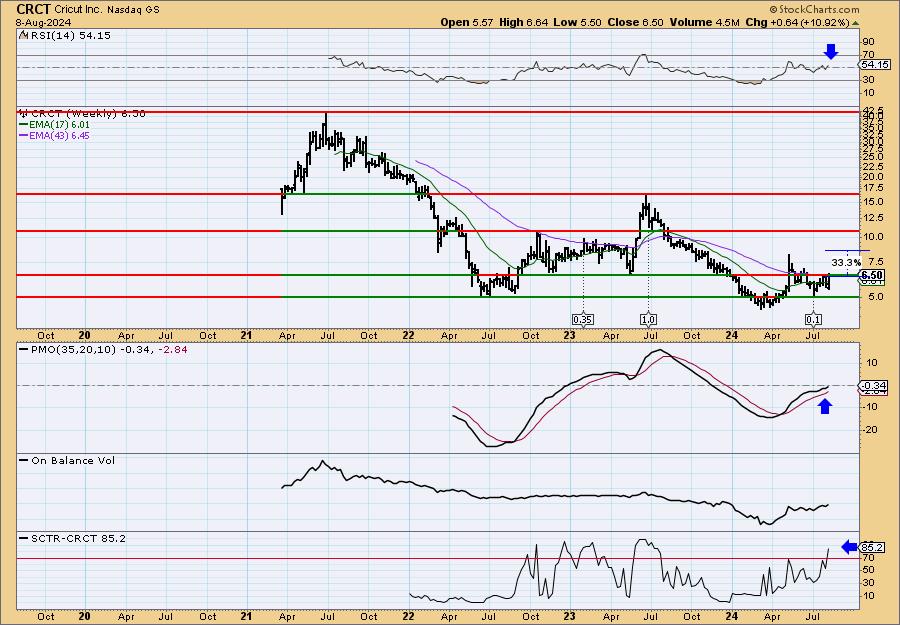Click the 33.3% target annotation

pos(845,262)
